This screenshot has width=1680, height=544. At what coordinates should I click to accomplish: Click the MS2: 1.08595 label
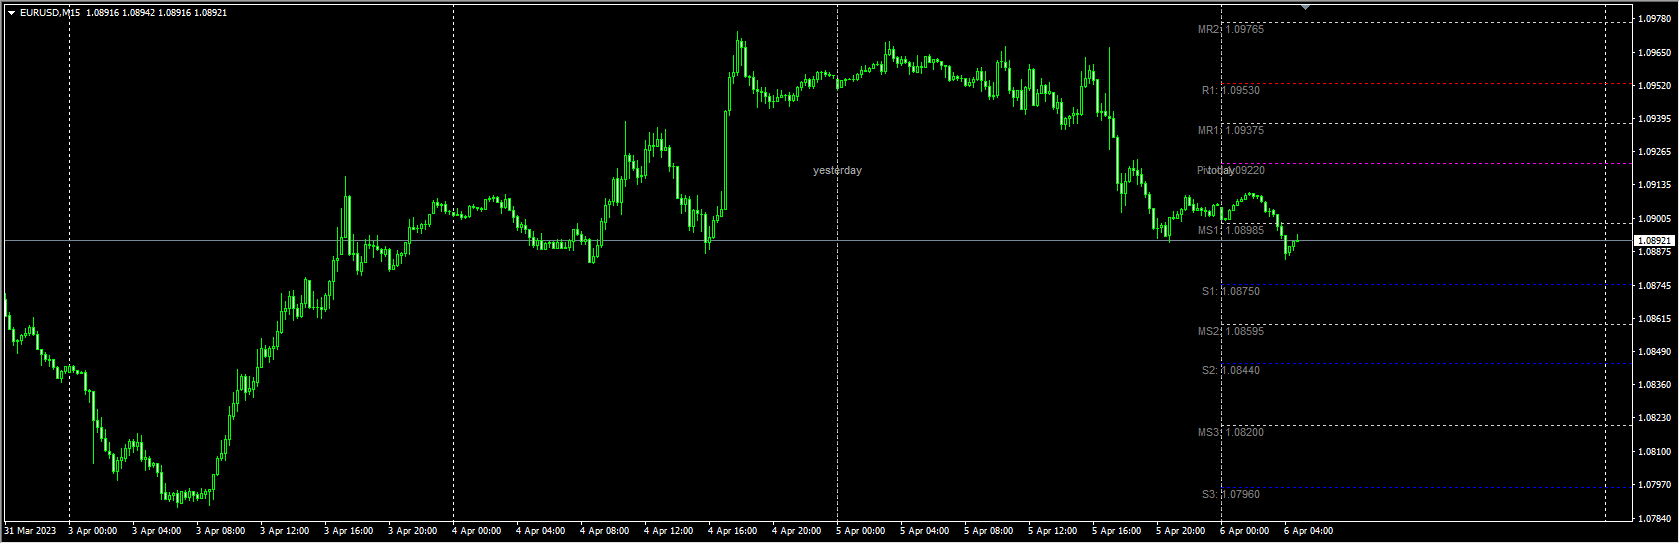click(1231, 332)
